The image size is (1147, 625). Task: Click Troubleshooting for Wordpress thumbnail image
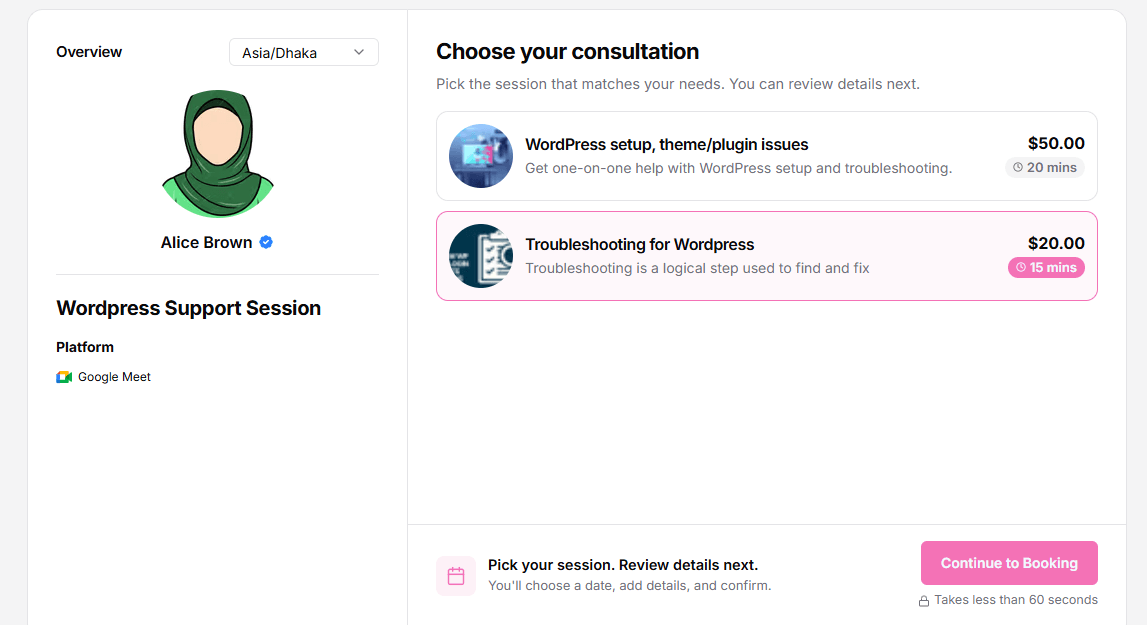click(x=481, y=256)
